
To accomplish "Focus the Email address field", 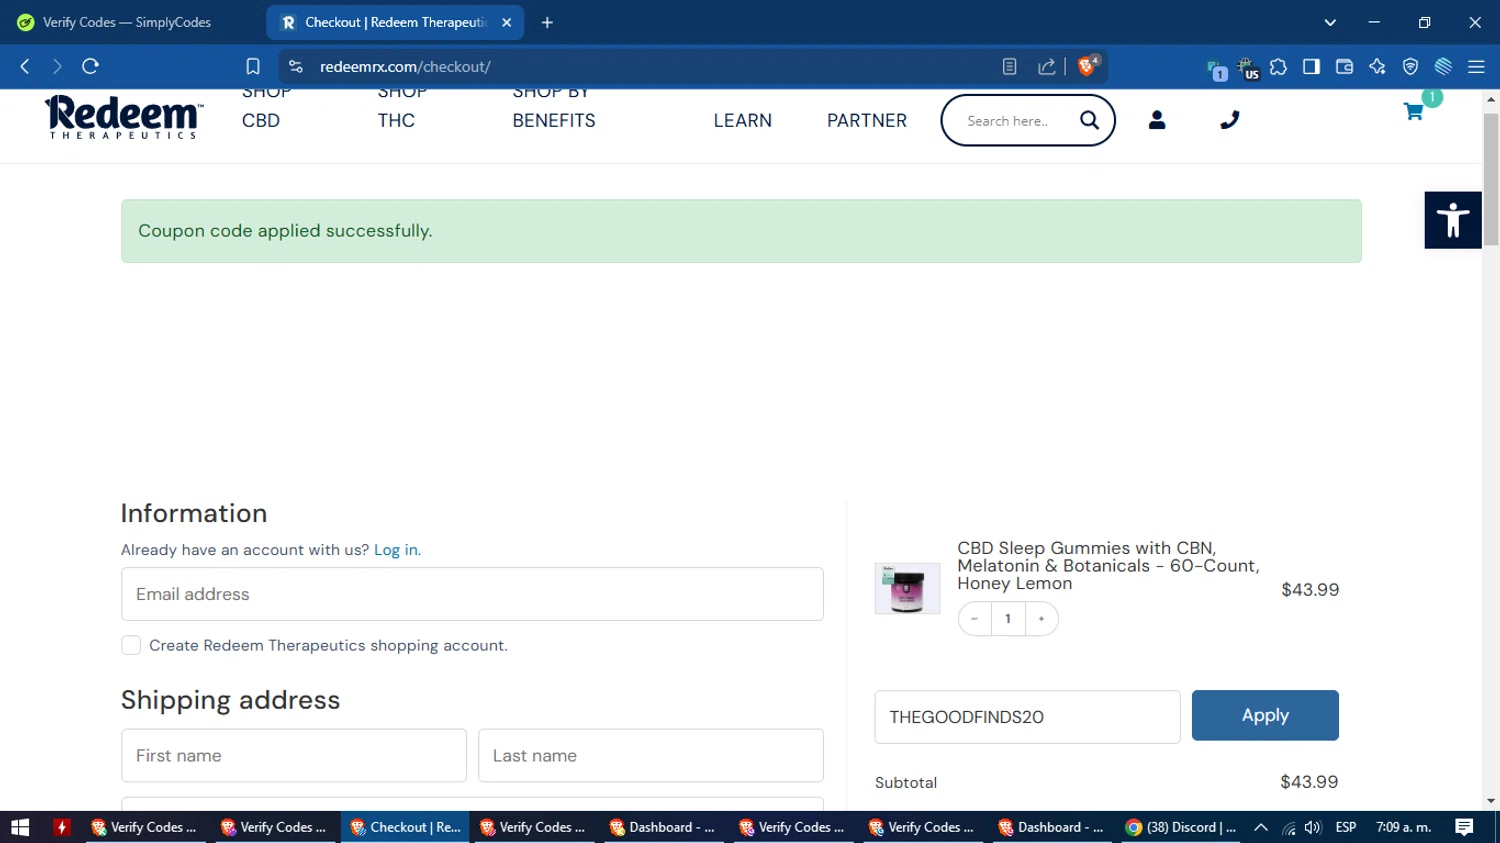I will pyautogui.click(x=472, y=594).
